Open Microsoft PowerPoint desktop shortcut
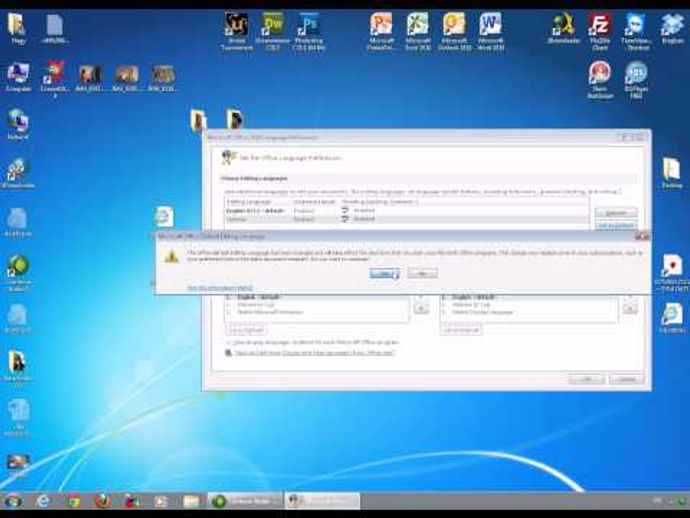The image size is (690, 518). point(381,31)
